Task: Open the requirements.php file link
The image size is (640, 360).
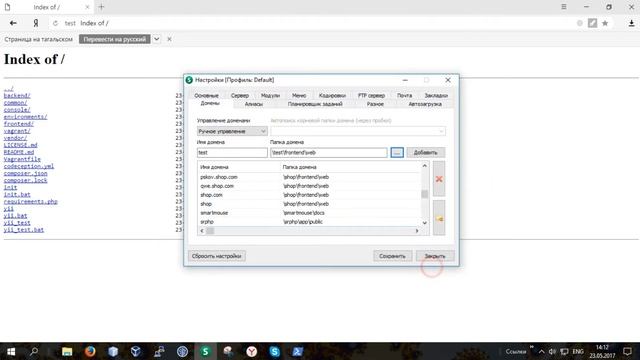Action: pos(31,201)
